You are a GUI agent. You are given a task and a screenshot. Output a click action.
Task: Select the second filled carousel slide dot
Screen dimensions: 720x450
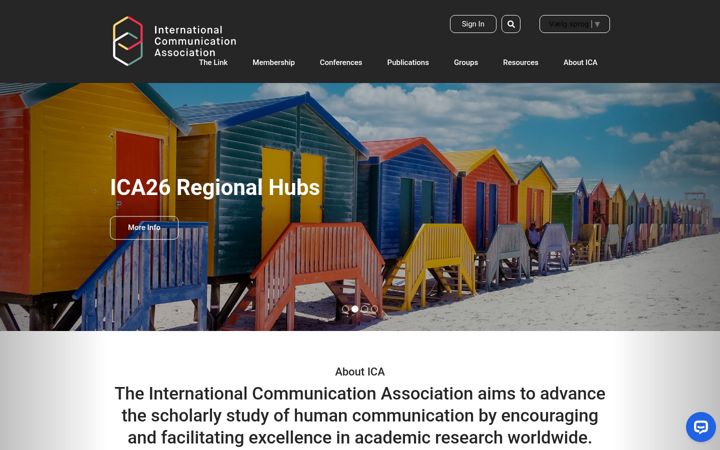355,309
